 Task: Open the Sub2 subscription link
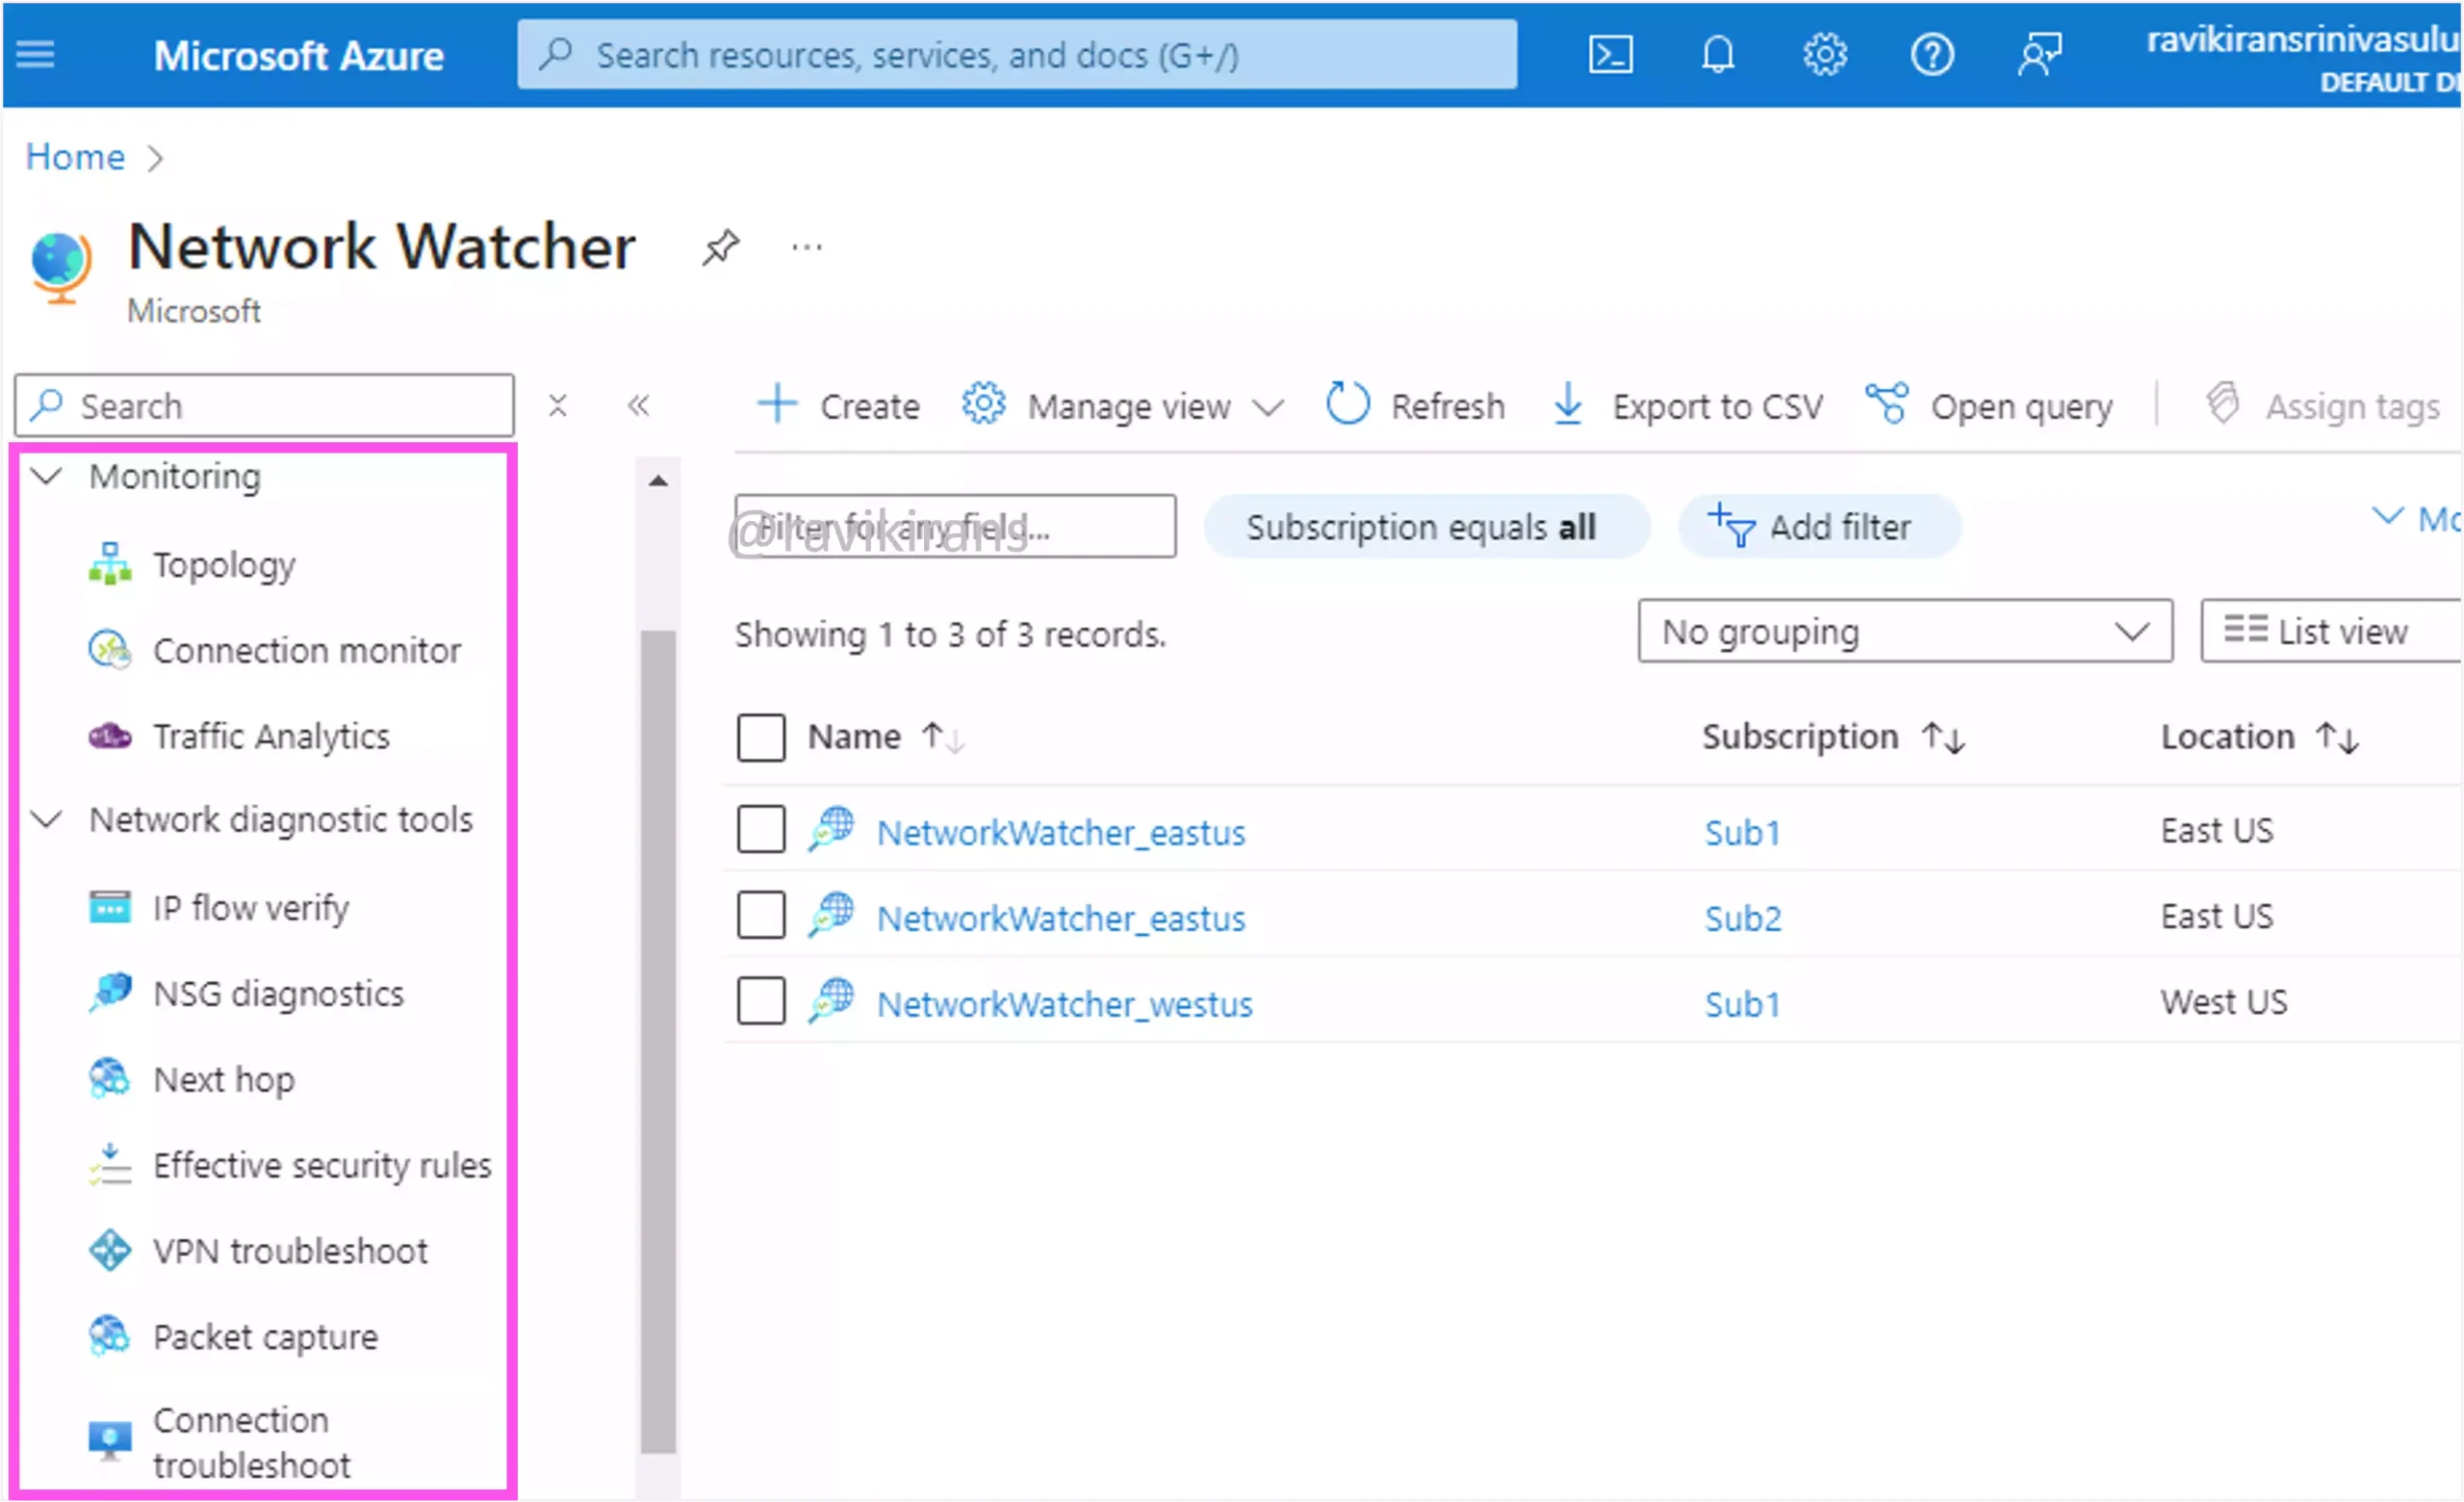click(1743, 918)
